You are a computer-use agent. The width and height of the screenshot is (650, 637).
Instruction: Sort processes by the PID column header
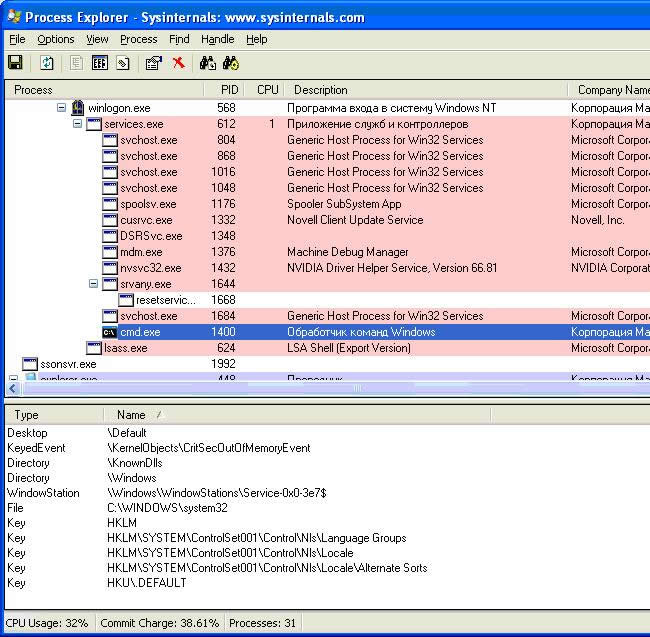(229, 90)
